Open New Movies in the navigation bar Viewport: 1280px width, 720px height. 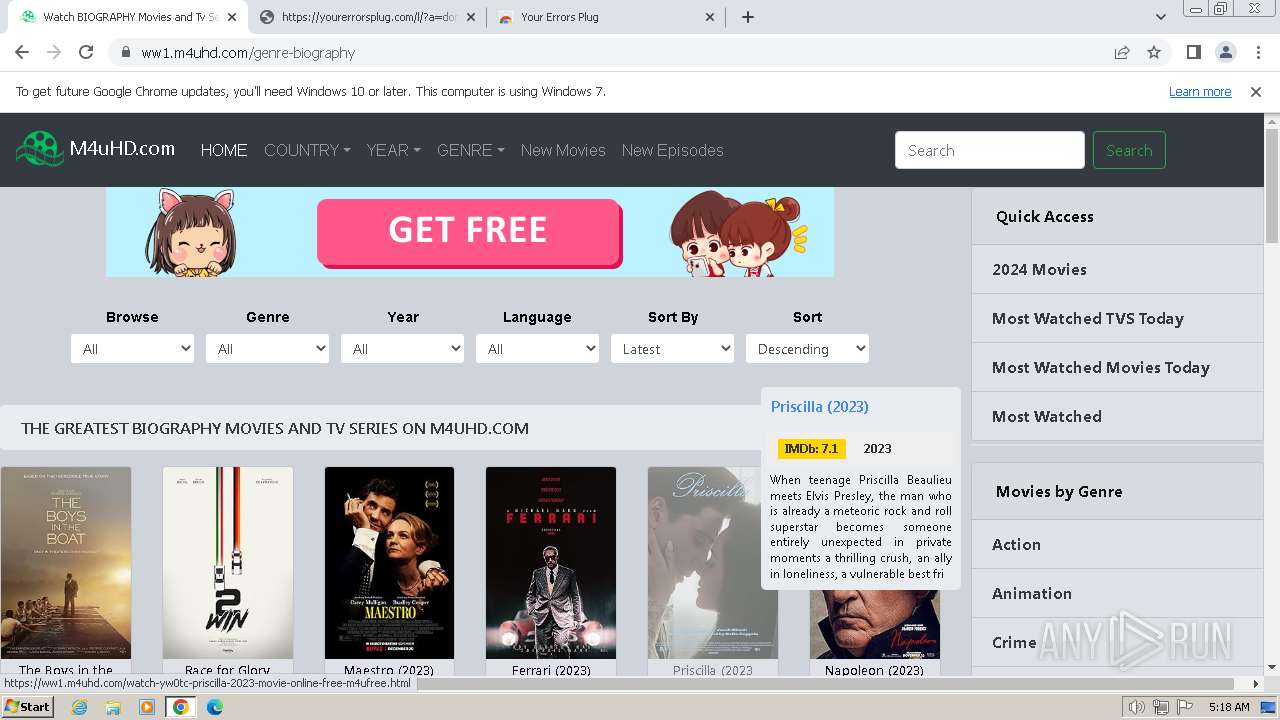[x=563, y=150]
